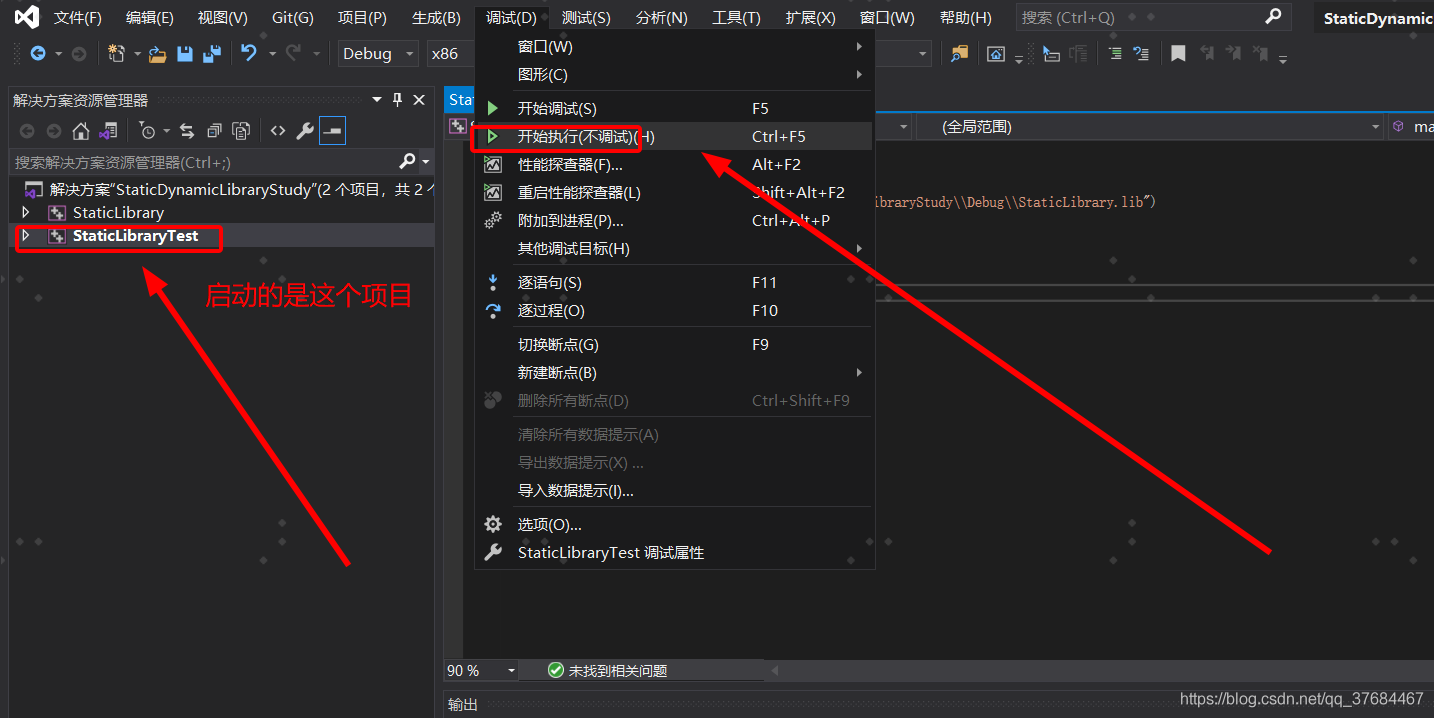The image size is (1434, 718).
Task: Open the Solution Explorer search options dropdown
Action: 426,162
